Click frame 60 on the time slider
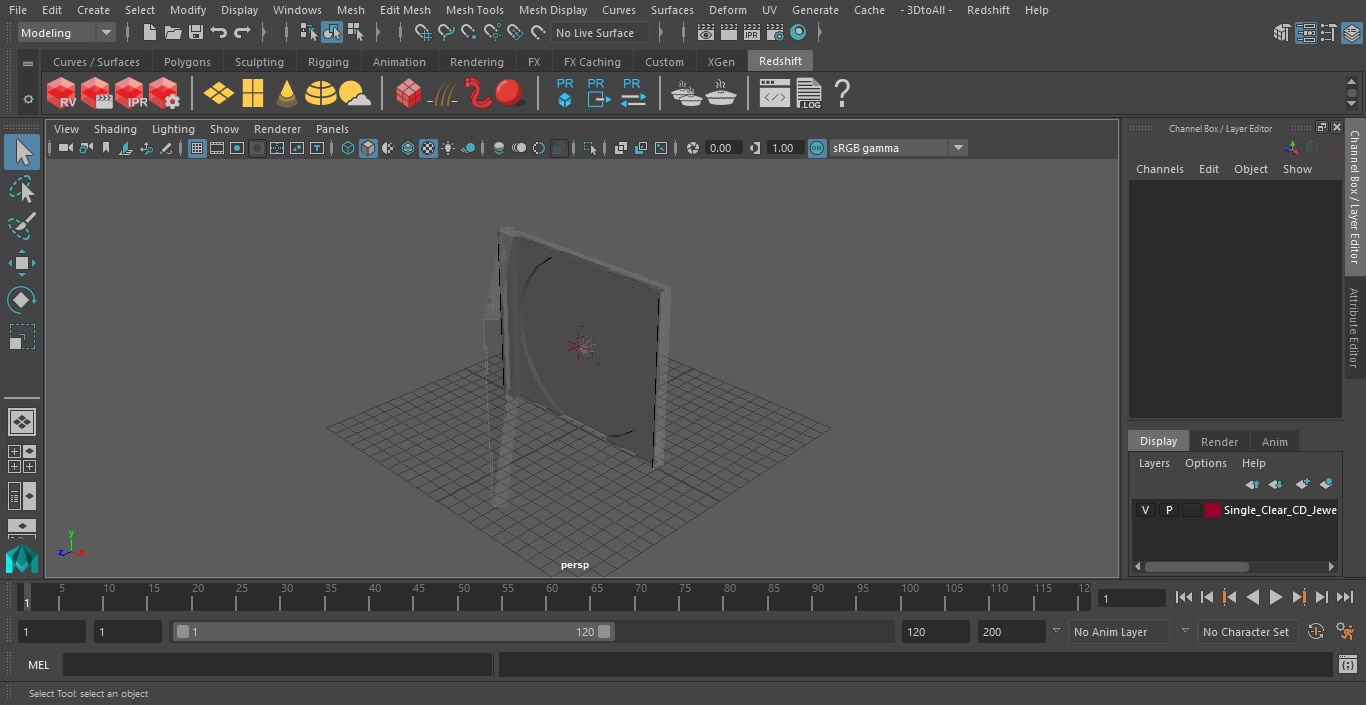 552,597
